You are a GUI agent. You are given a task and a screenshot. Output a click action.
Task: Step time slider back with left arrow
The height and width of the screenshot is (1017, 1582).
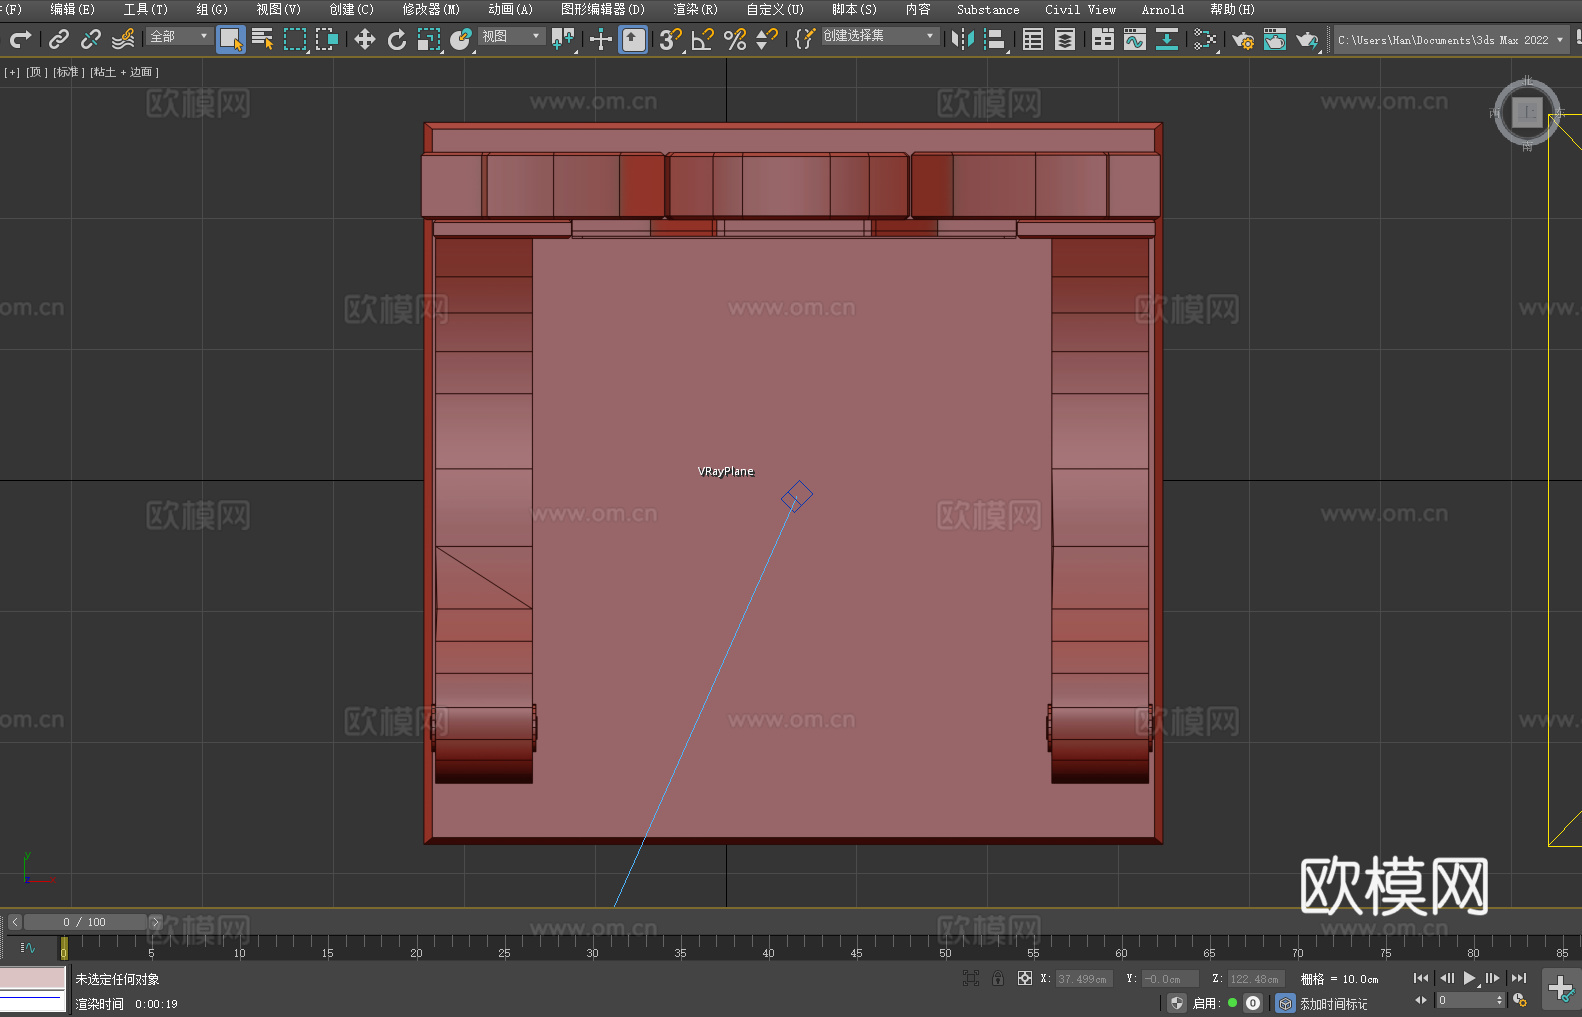coord(14,922)
